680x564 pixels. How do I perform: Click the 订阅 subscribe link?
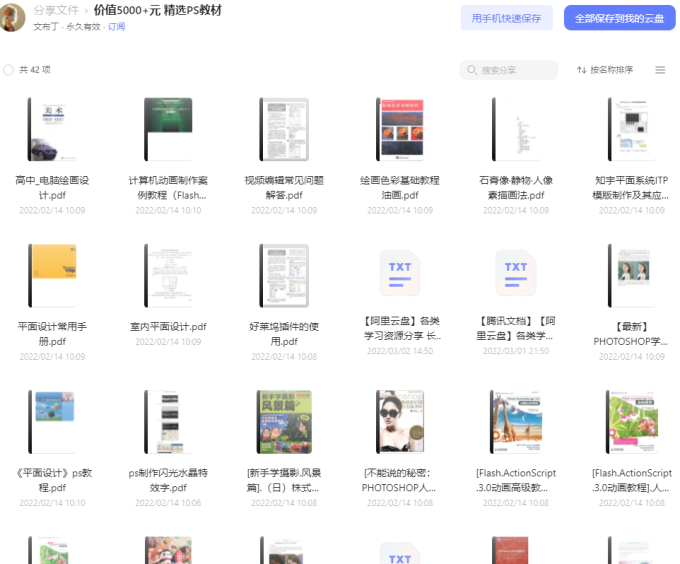point(117,27)
